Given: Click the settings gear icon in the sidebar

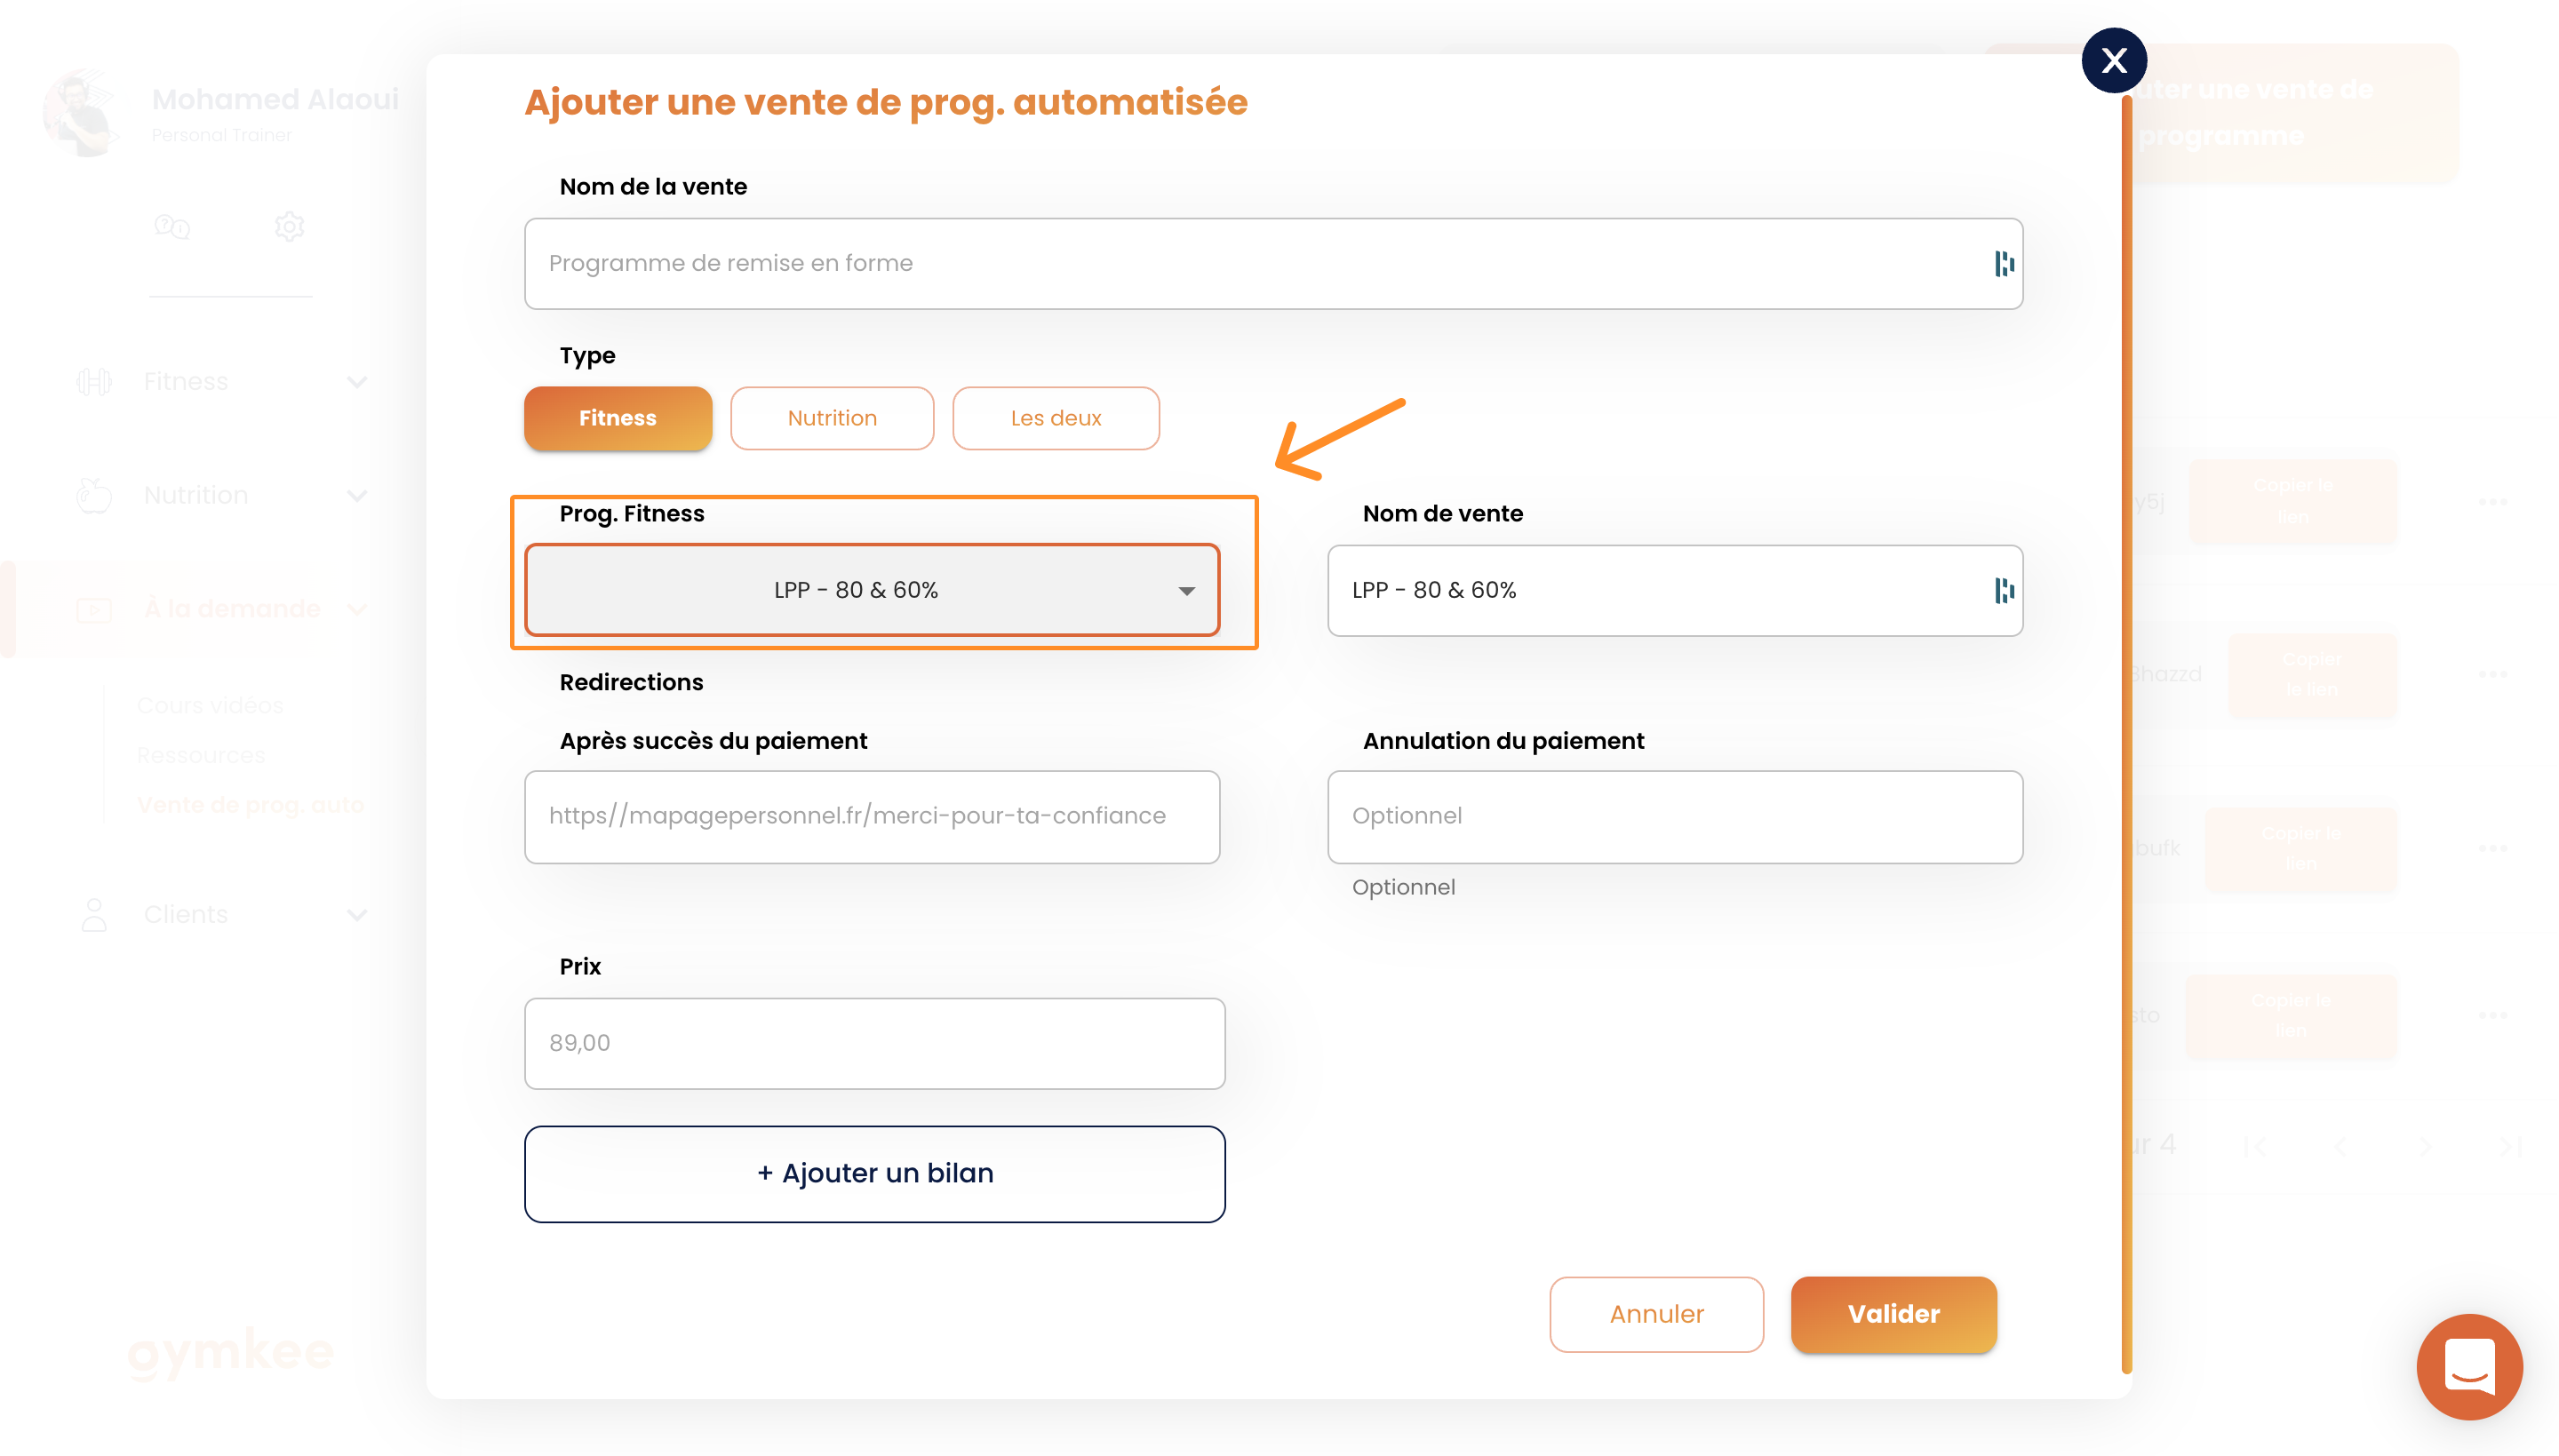Looking at the screenshot, I should [x=289, y=227].
